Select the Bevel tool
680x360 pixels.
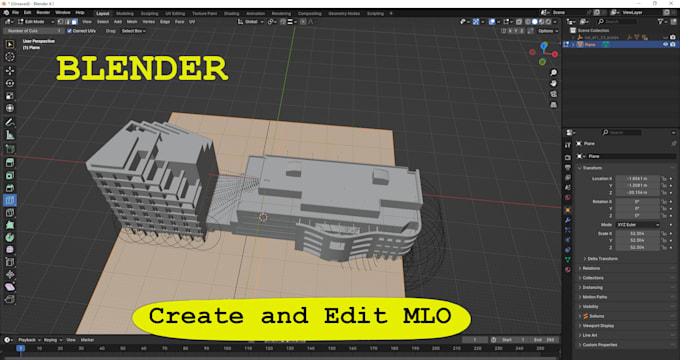click(x=10, y=188)
